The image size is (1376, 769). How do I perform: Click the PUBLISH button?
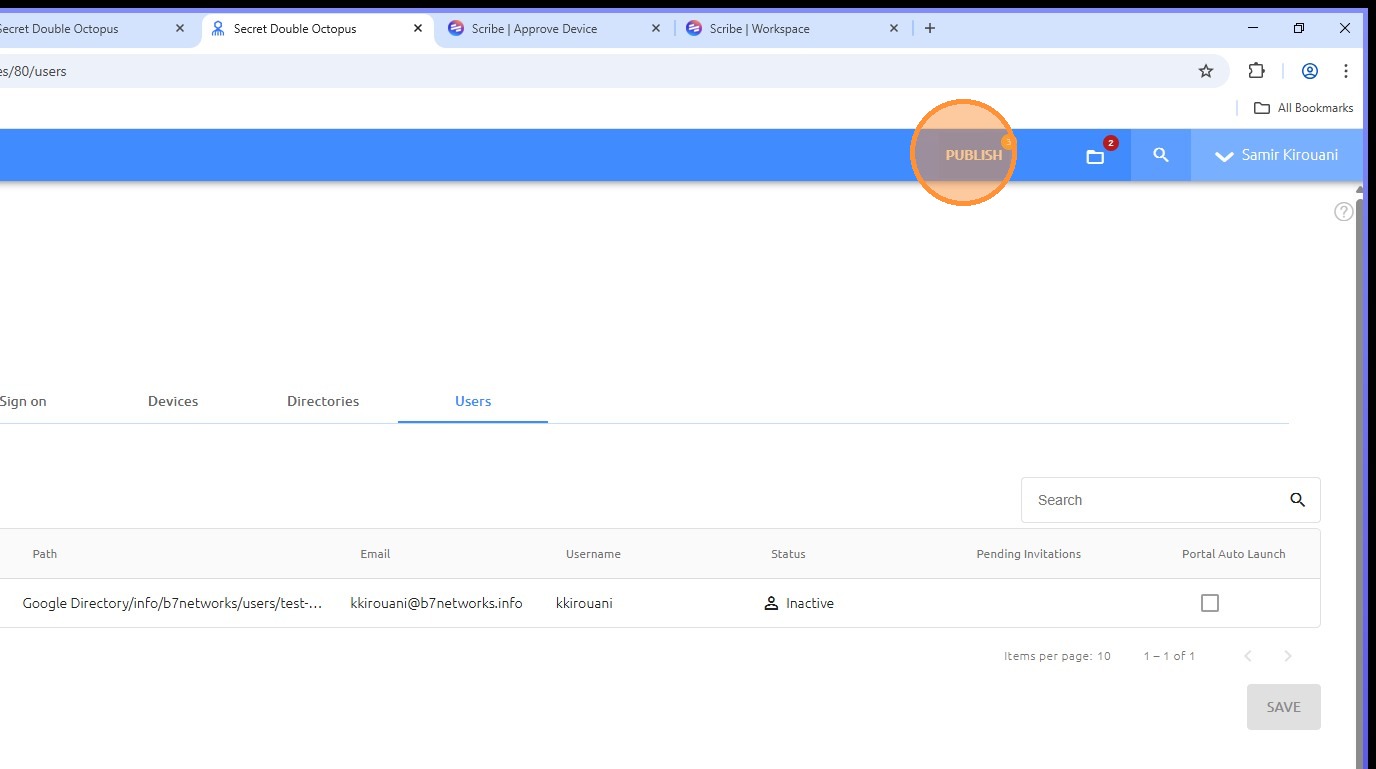point(974,155)
